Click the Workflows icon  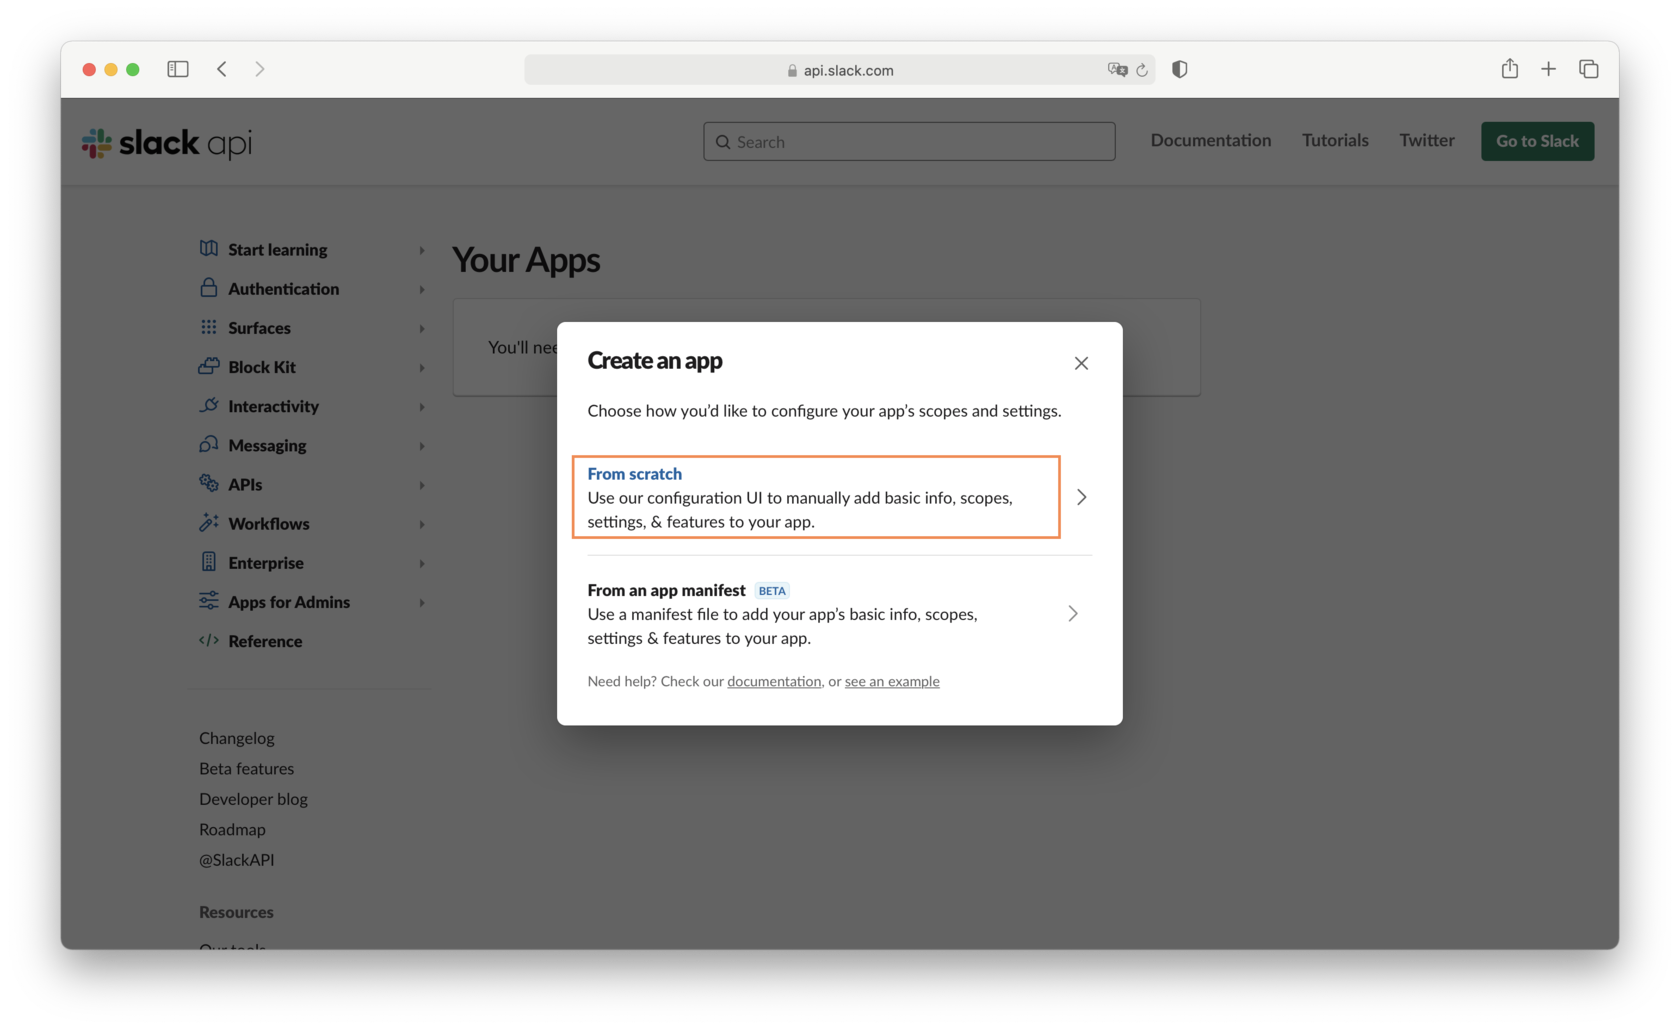(208, 523)
